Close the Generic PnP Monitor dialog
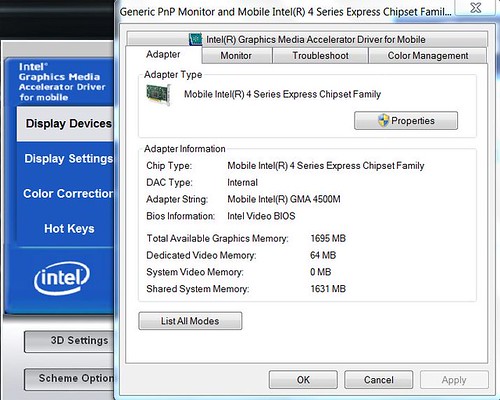This screenshot has width=500, height=400. click(475, 8)
